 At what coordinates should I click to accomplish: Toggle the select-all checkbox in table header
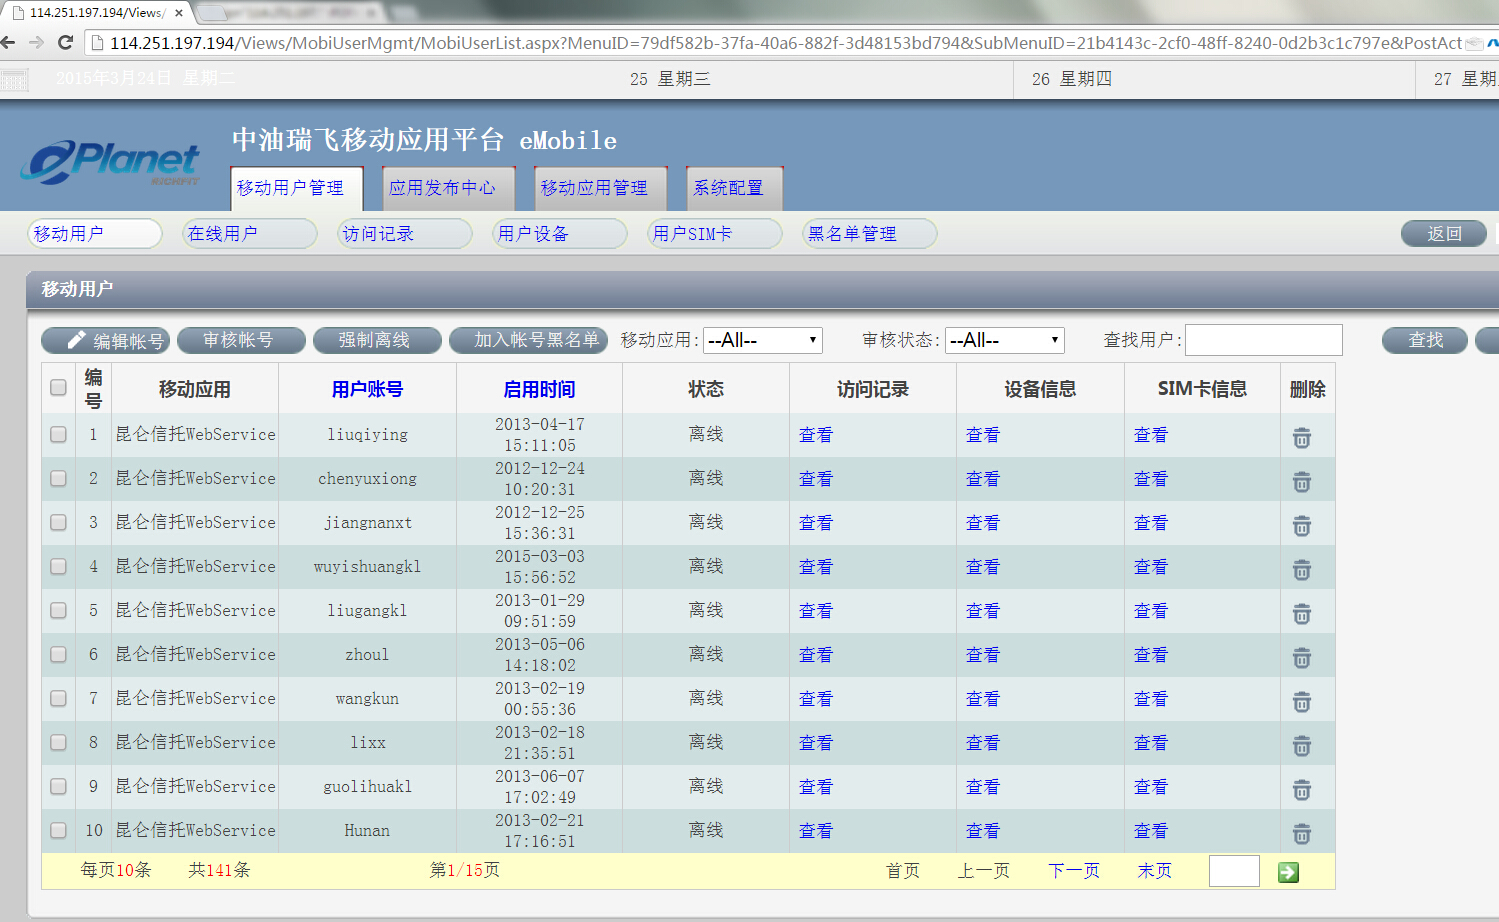pyautogui.click(x=58, y=387)
